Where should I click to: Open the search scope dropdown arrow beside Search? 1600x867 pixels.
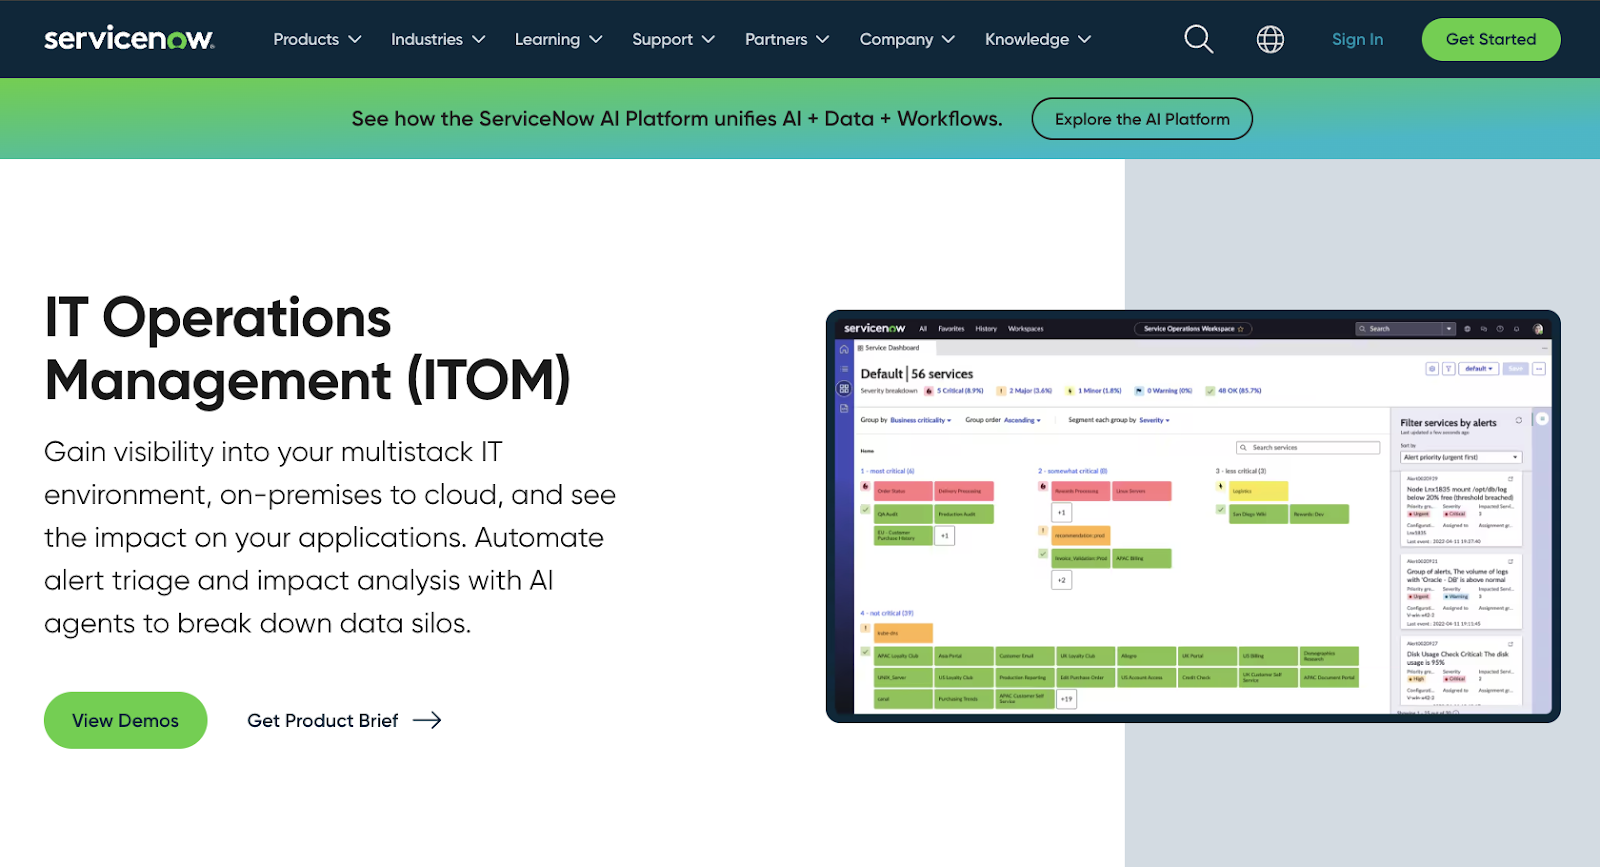click(1448, 329)
